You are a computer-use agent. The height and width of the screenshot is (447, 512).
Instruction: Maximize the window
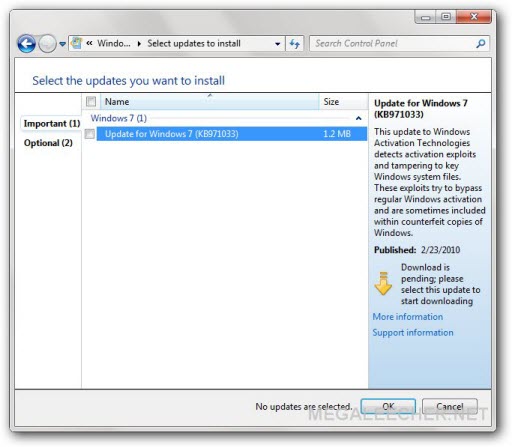446,17
